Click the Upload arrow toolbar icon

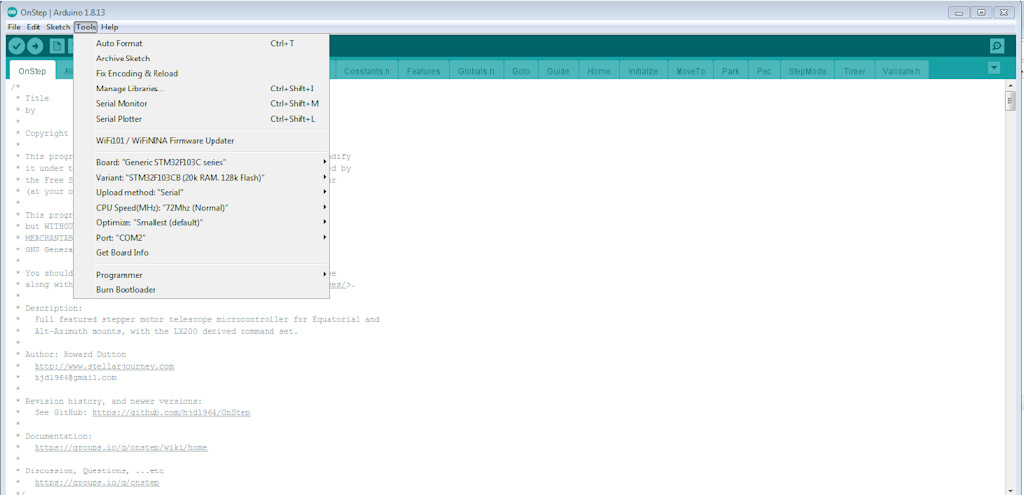[35, 46]
